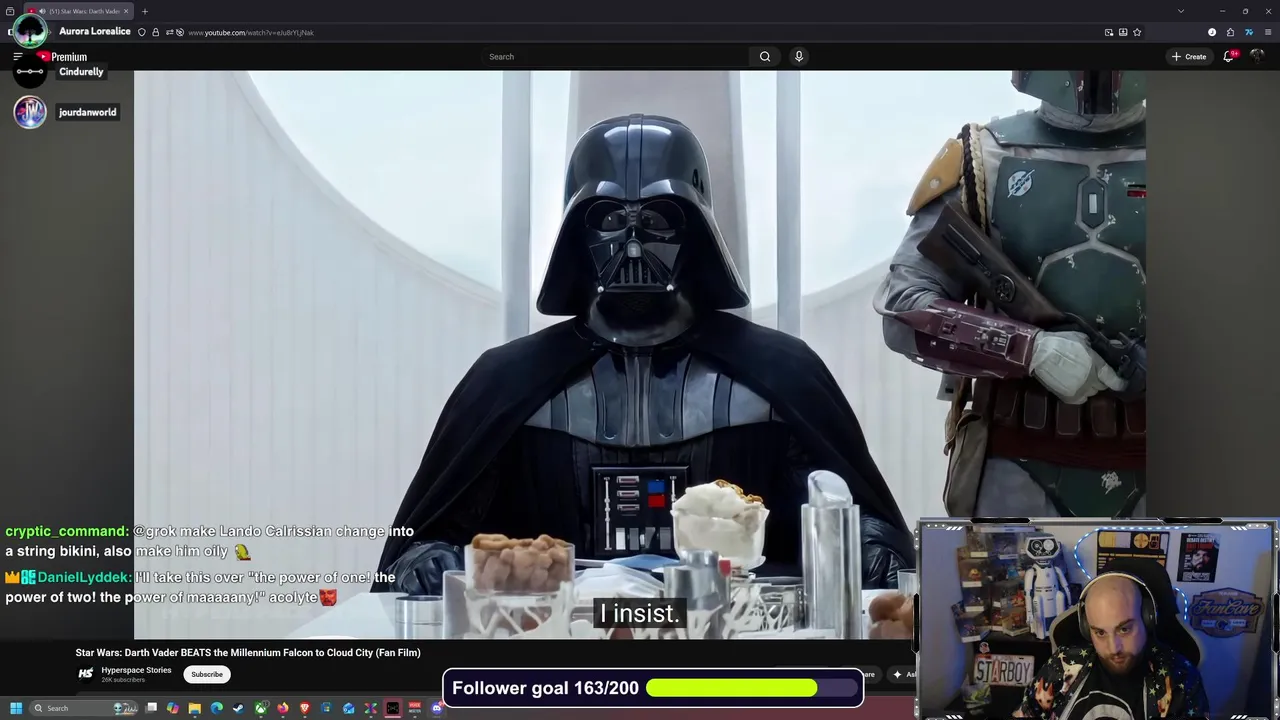Click jourdanworld in the sidebar
The width and height of the screenshot is (1280, 720).
(x=87, y=112)
